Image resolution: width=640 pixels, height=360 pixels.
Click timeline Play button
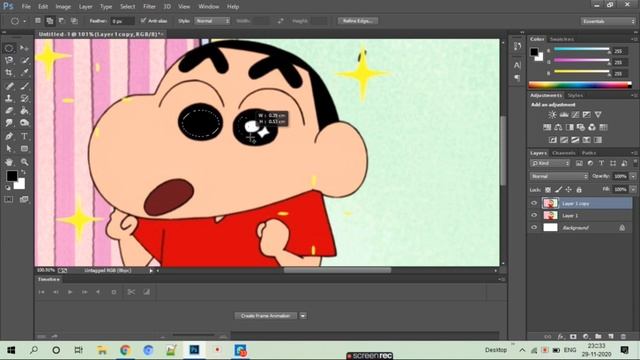click(x=70, y=292)
